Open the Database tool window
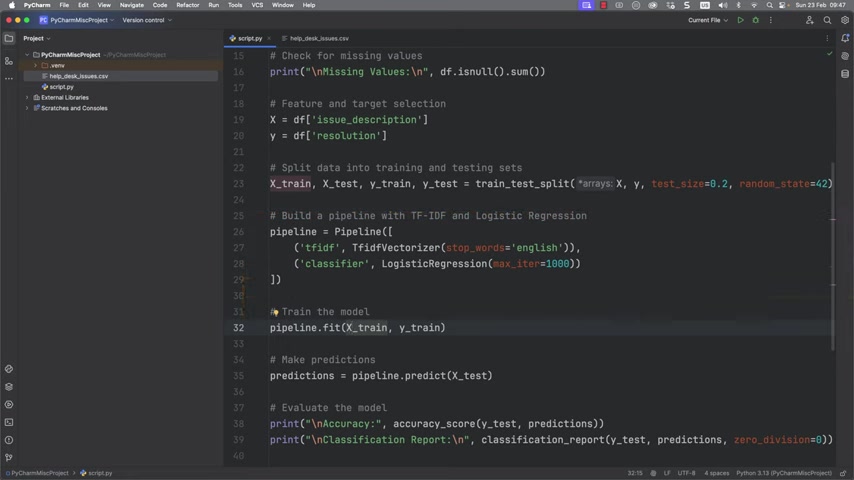 click(845, 74)
